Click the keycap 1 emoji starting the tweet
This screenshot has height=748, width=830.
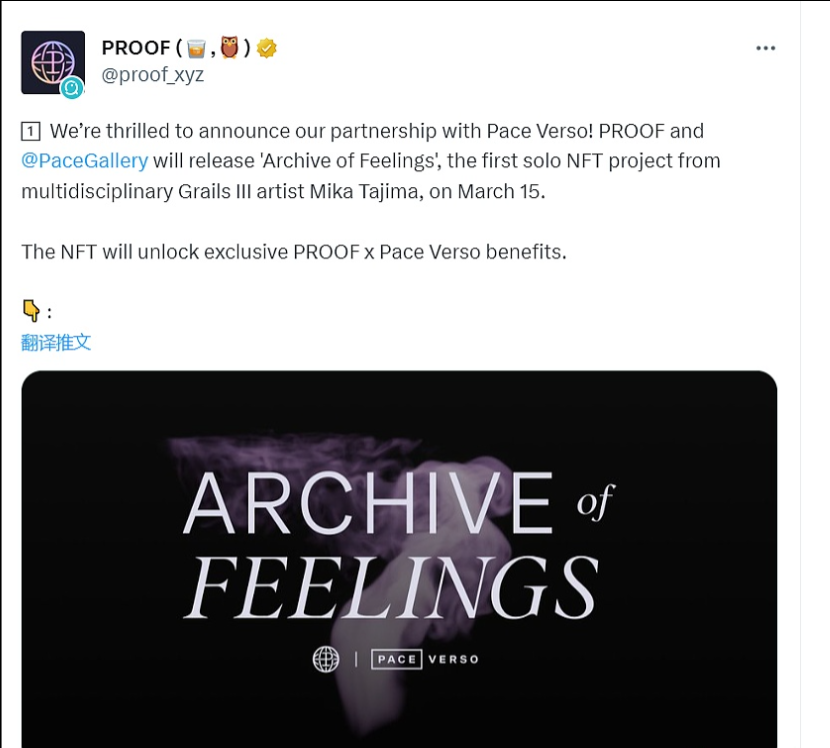pos(31,130)
